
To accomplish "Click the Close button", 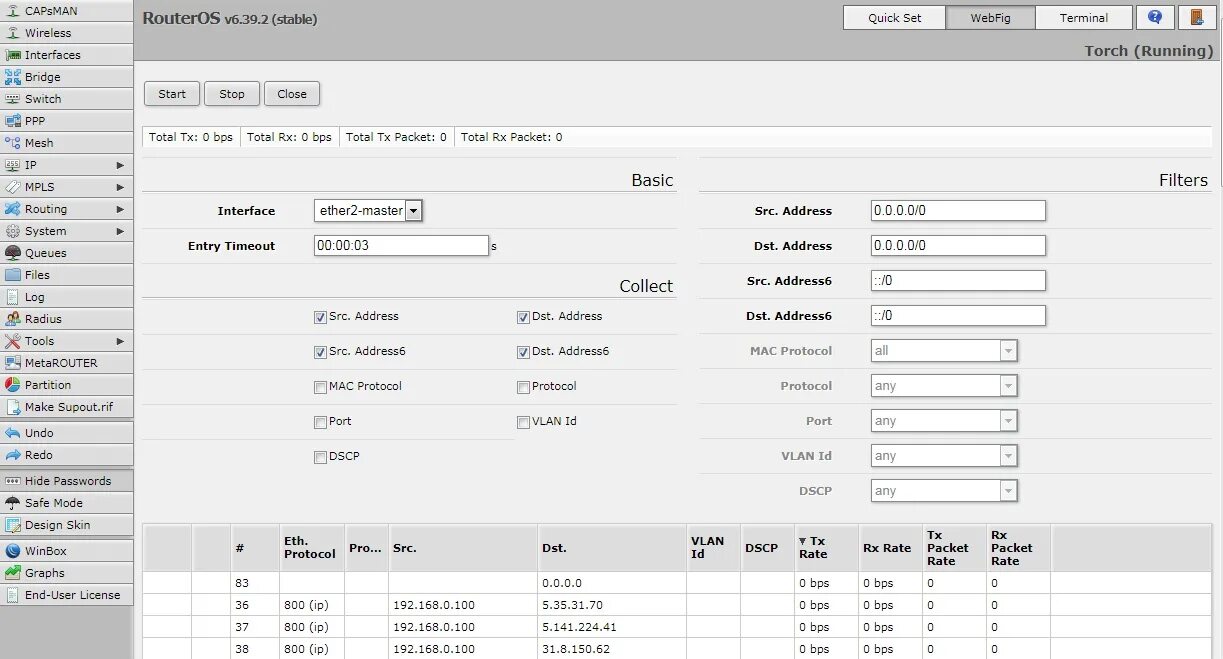I will pos(292,94).
